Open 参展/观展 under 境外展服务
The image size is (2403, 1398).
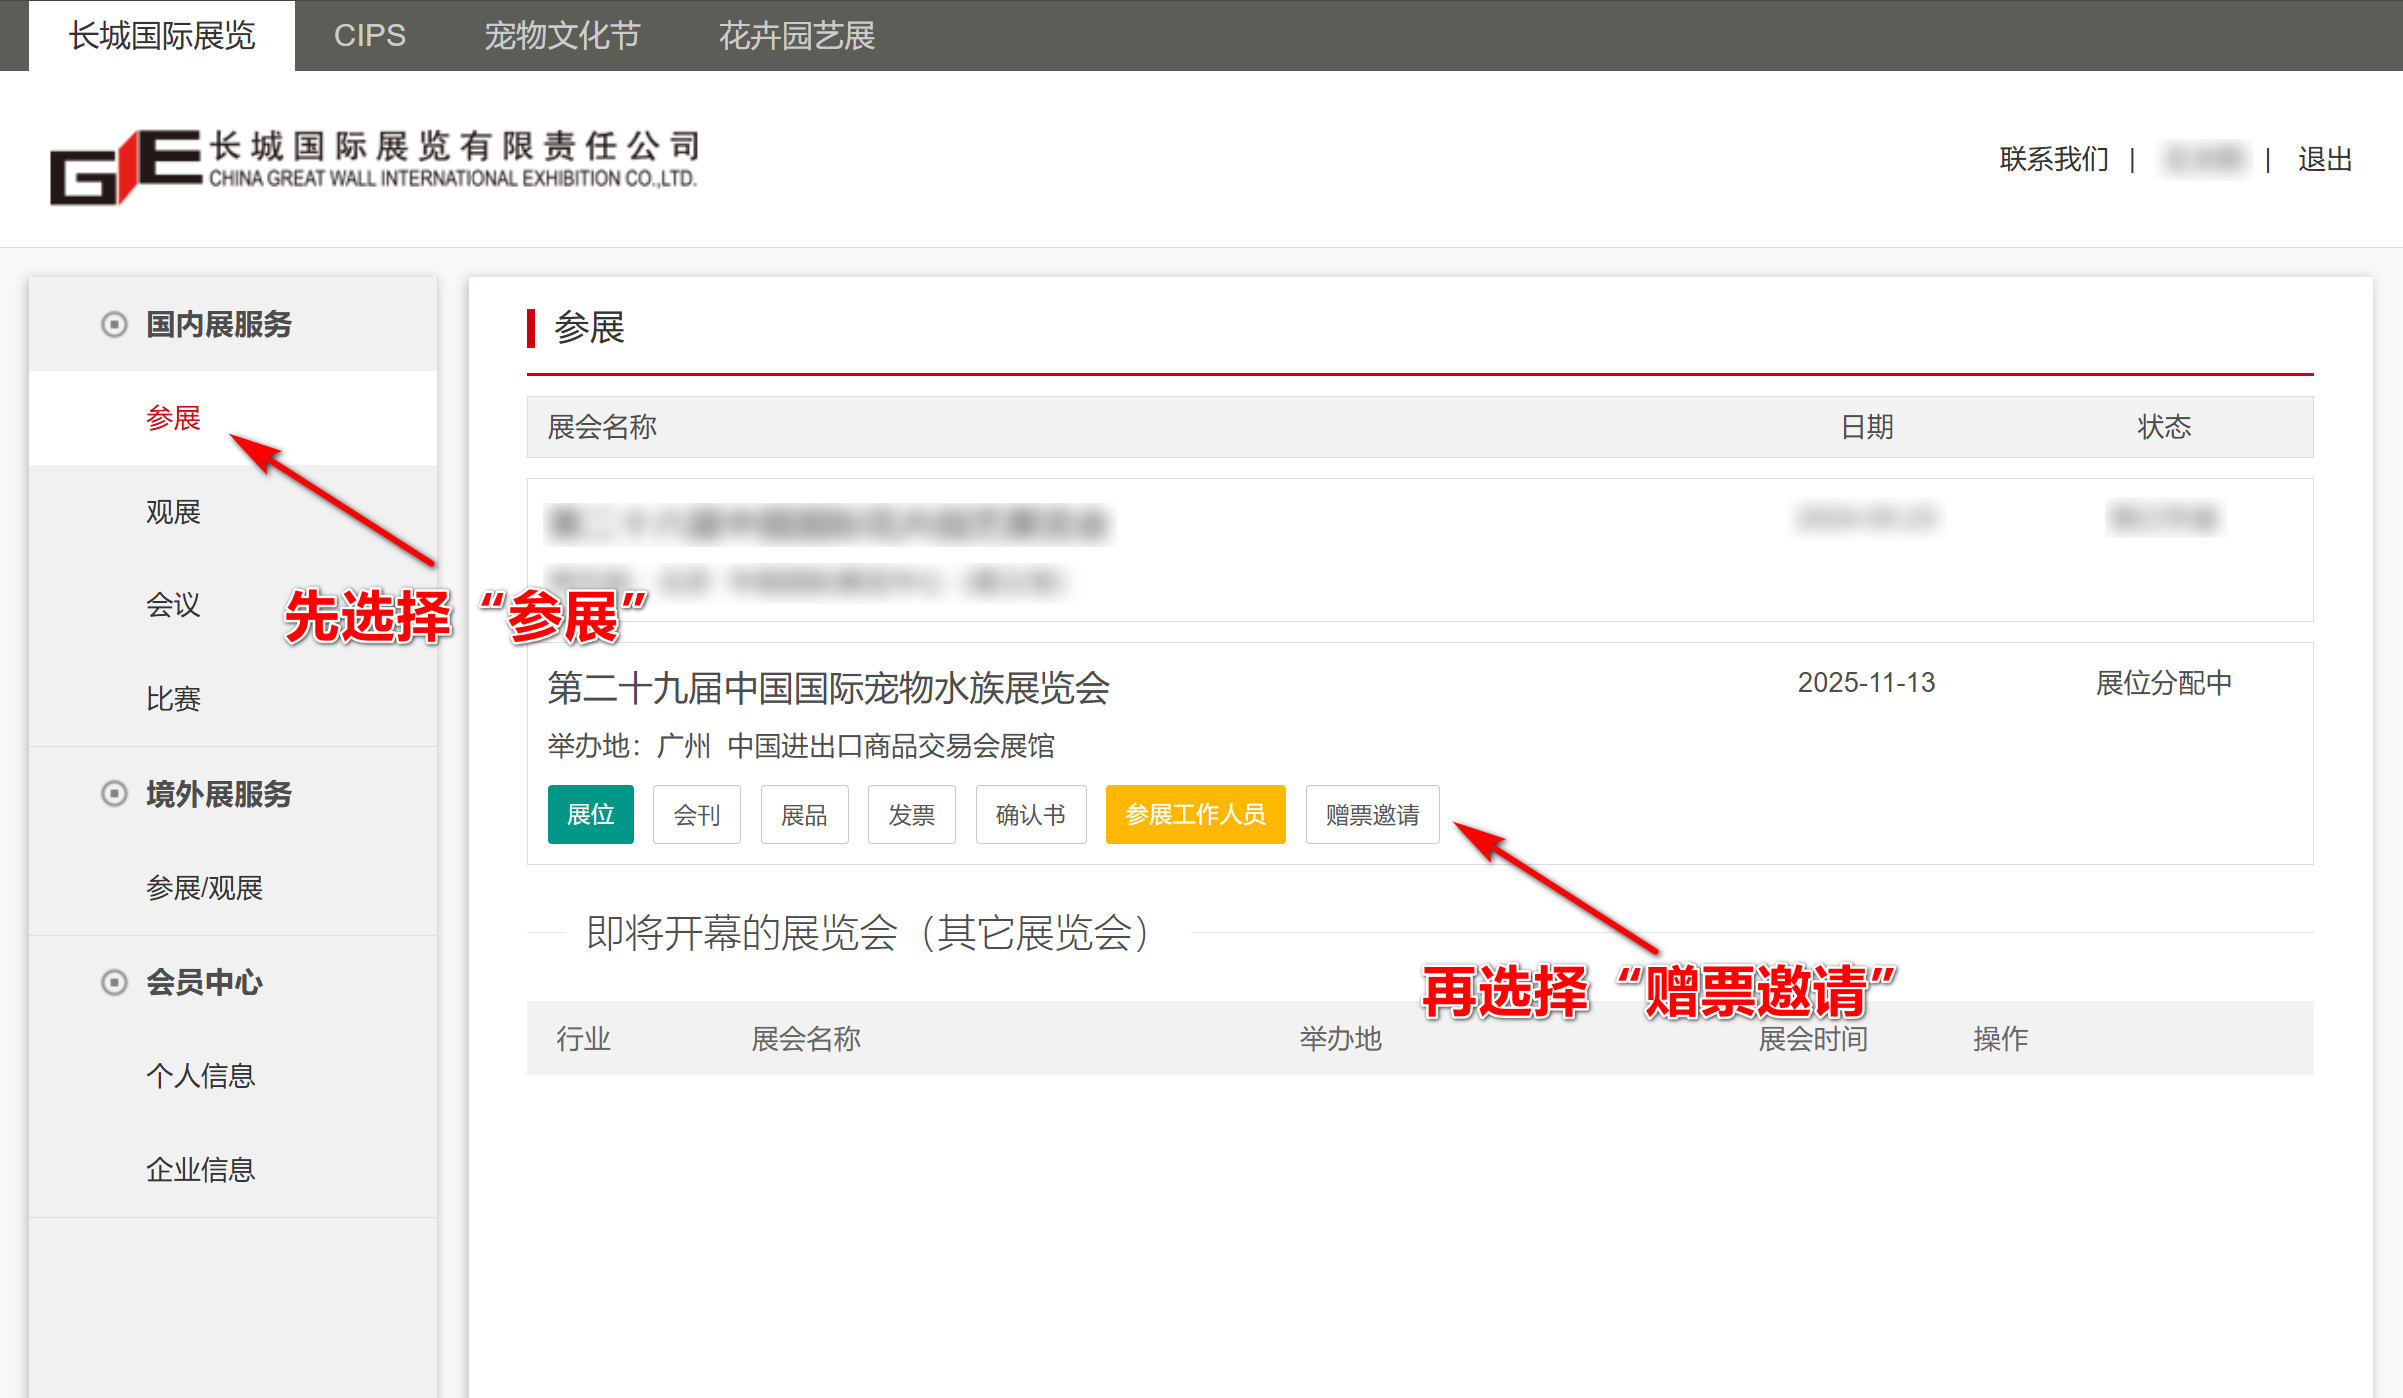(x=204, y=888)
